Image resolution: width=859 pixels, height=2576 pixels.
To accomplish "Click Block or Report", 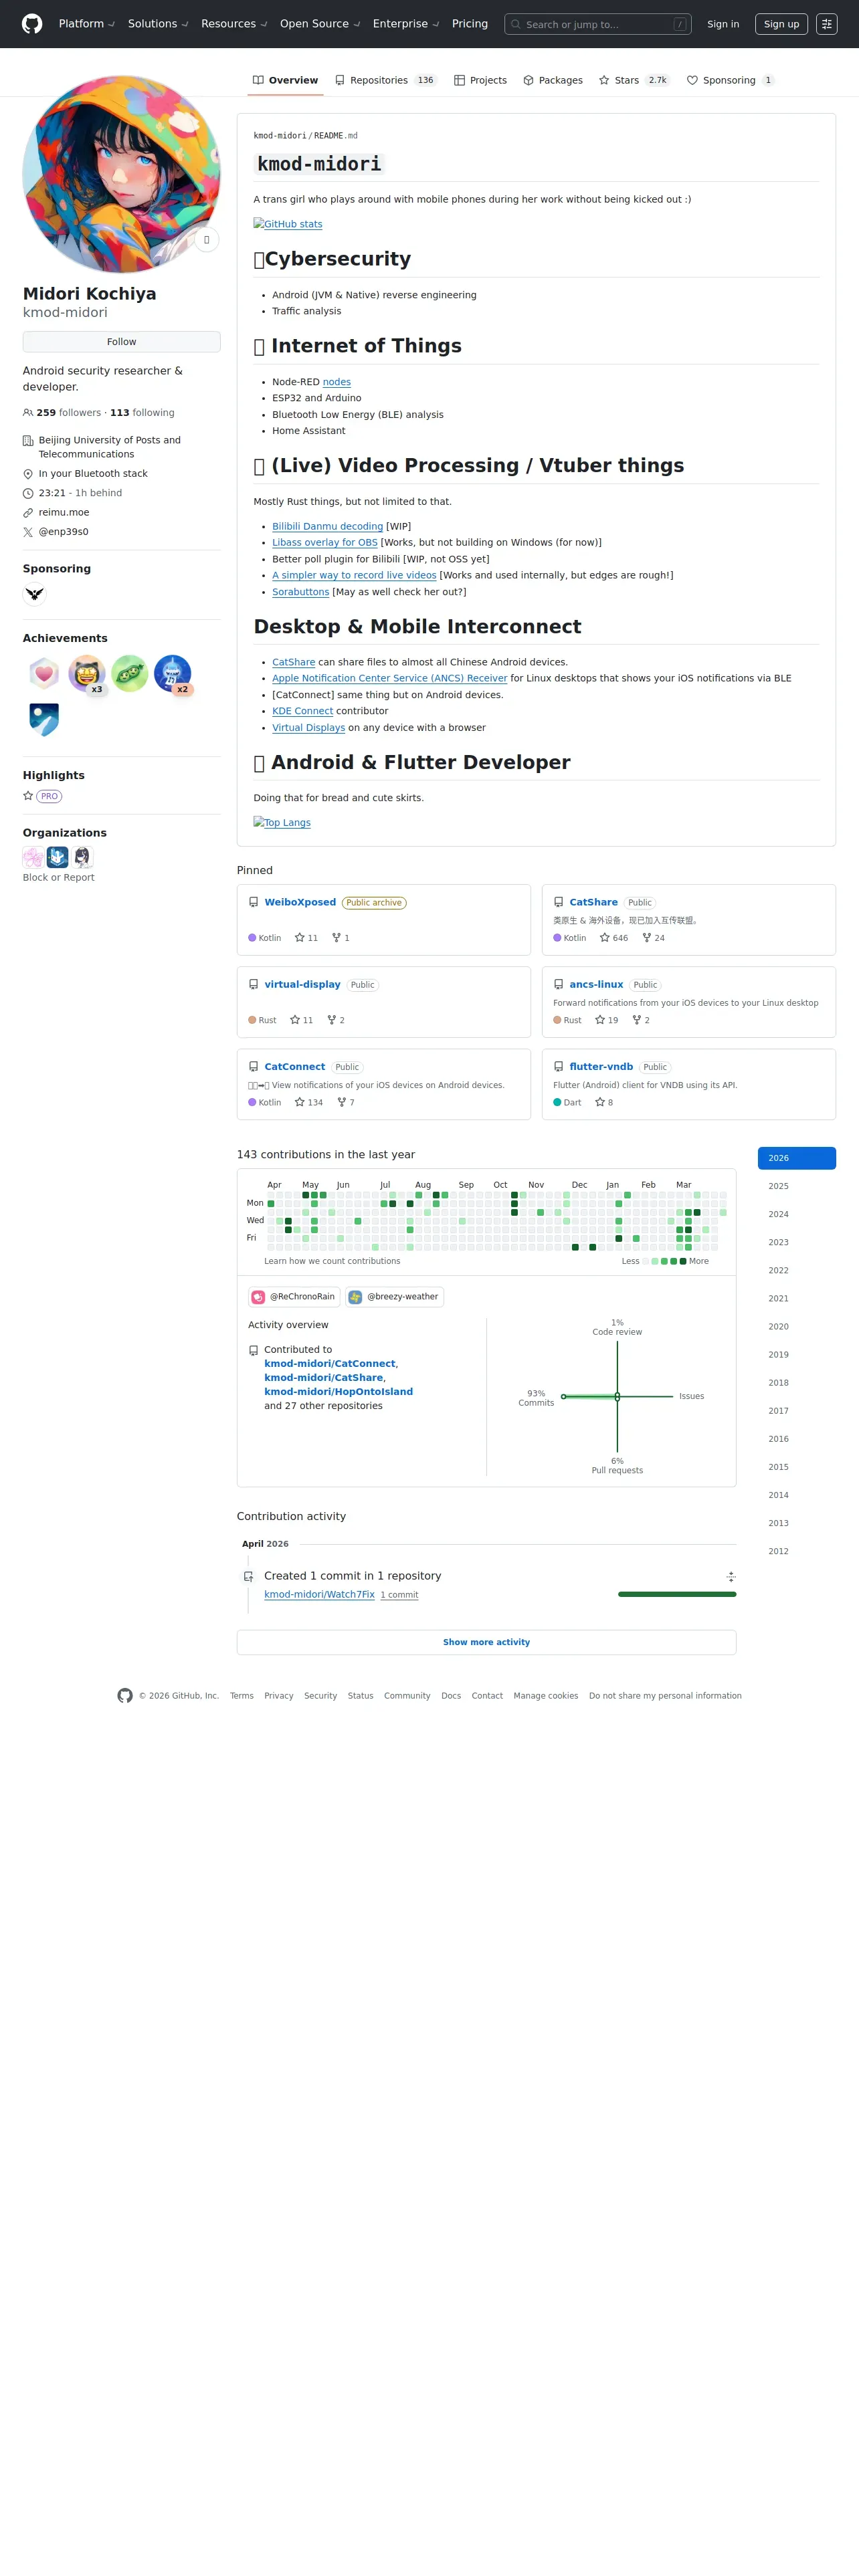I will click(59, 878).
